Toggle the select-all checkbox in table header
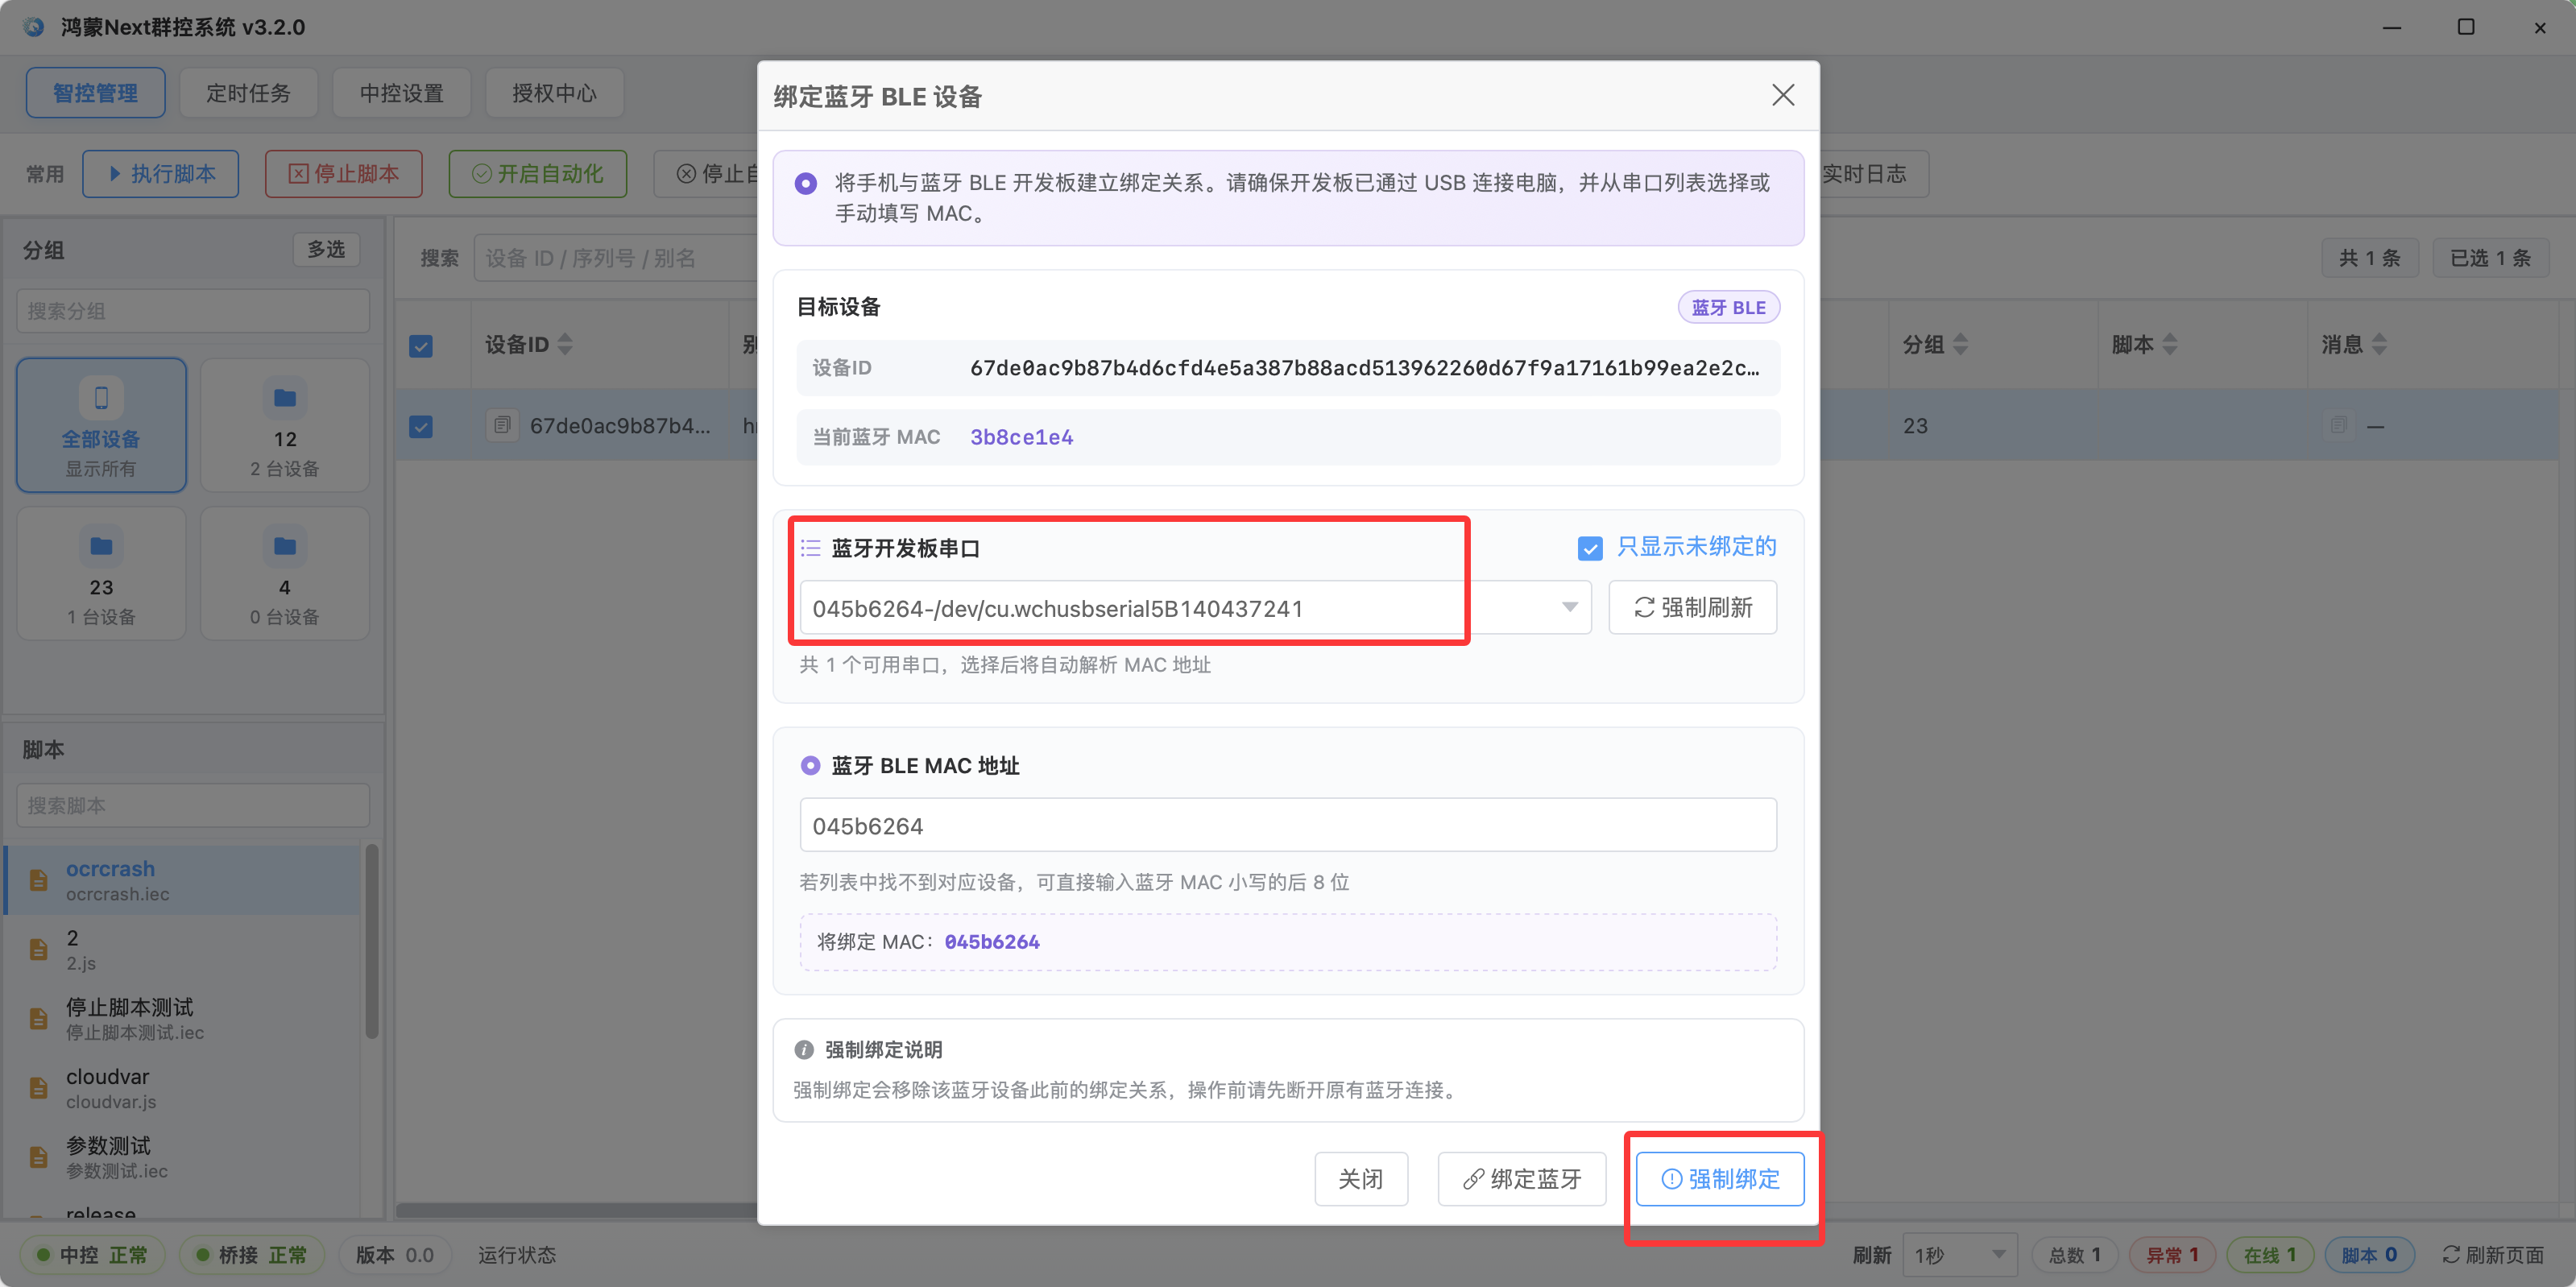This screenshot has height=1287, width=2576. click(421, 346)
